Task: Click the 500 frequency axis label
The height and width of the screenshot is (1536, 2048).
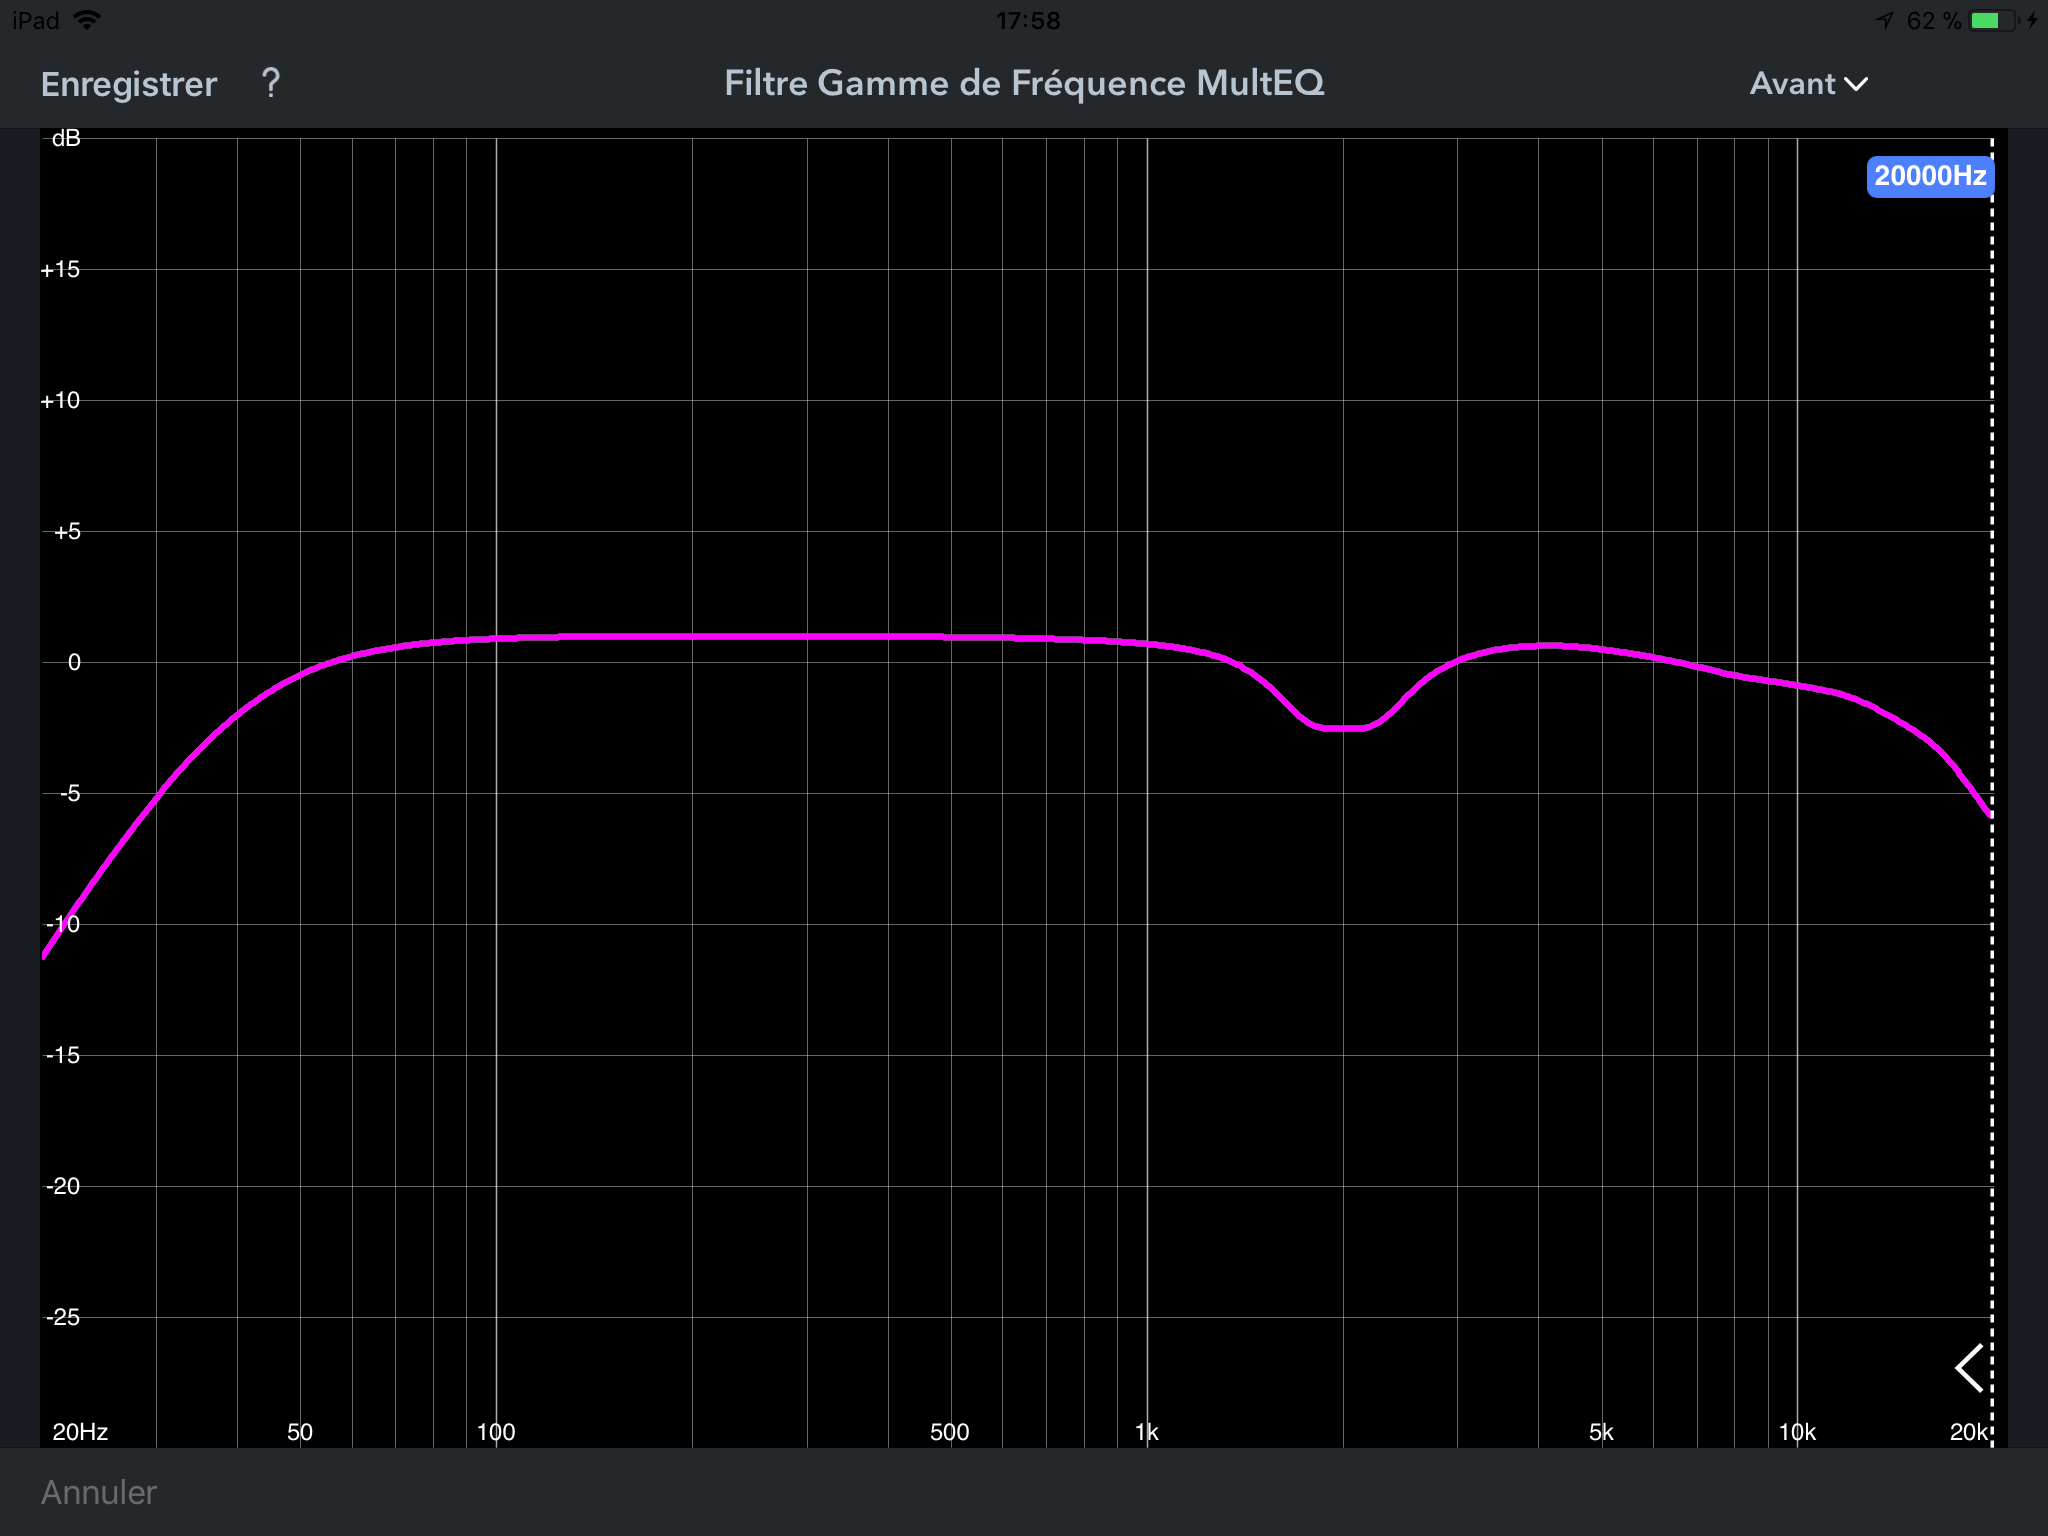Action: (949, 1432)
